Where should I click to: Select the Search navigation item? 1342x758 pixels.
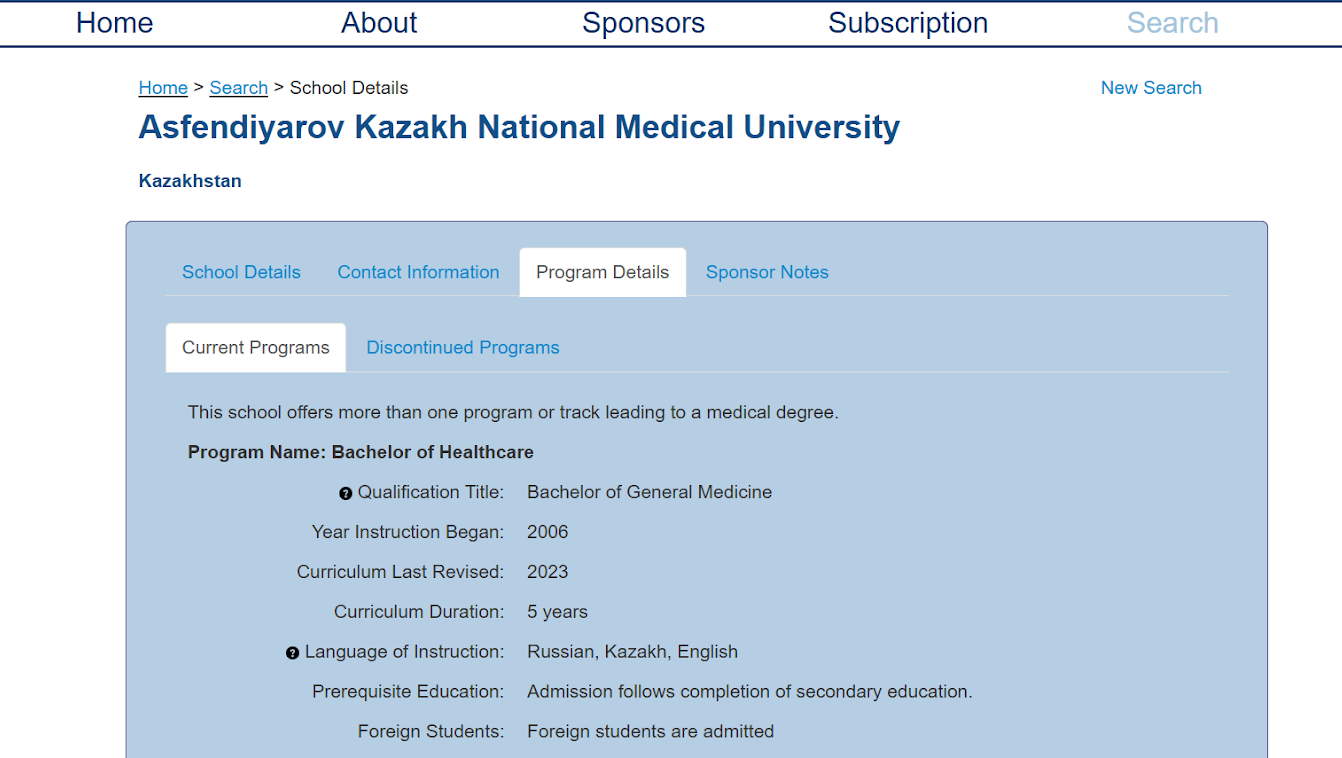tap(1173, 23)
